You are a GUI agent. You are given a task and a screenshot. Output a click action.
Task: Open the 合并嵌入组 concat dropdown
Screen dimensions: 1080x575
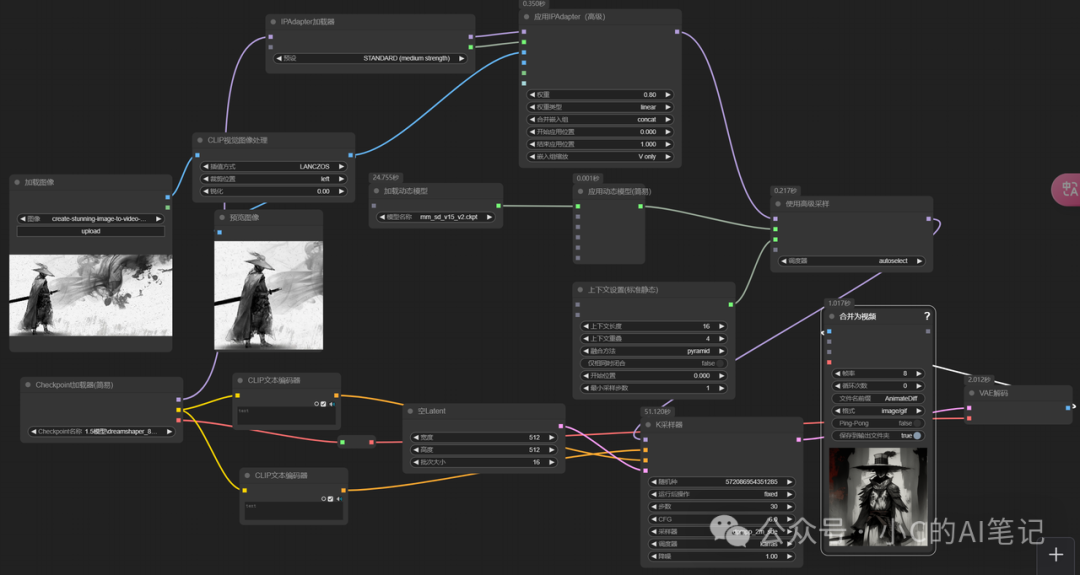(x=599, y=120)
